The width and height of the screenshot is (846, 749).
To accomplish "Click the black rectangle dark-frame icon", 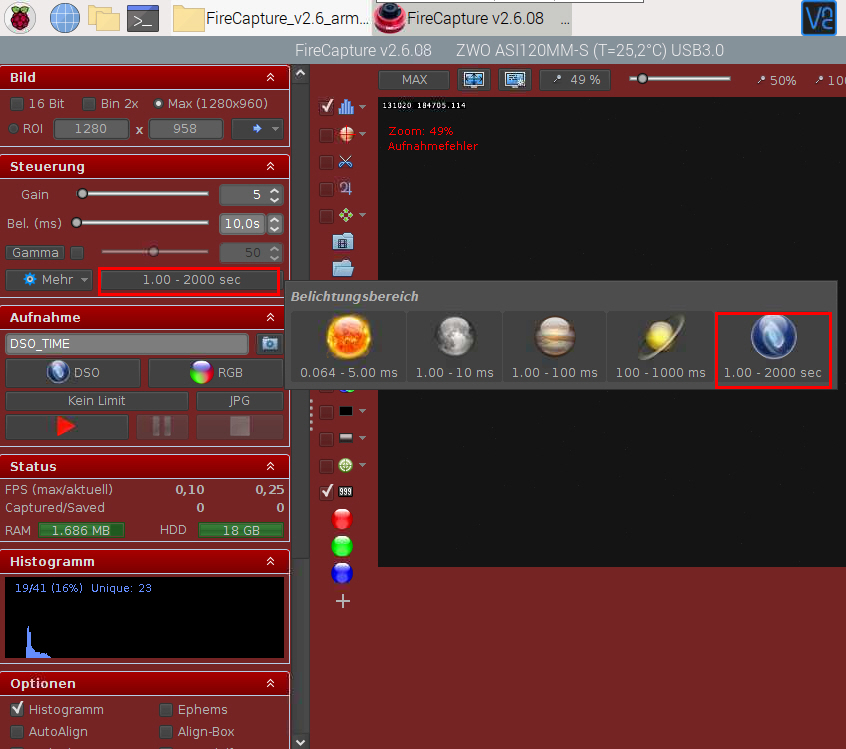I will [346, 411].
